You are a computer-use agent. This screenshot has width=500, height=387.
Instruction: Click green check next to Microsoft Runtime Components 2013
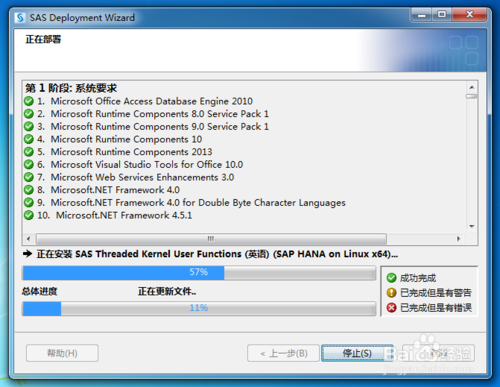coord(29,152)
